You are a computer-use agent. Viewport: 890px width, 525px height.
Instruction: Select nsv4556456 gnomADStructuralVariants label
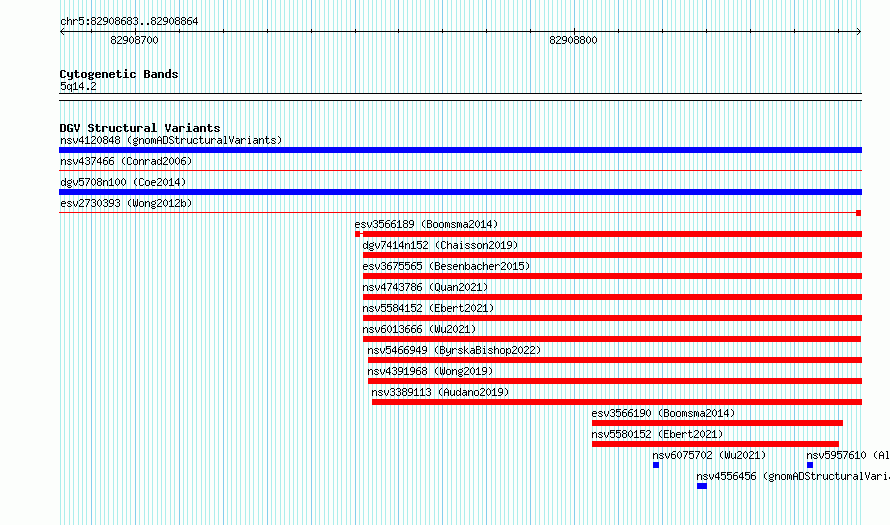click(793, 476)
